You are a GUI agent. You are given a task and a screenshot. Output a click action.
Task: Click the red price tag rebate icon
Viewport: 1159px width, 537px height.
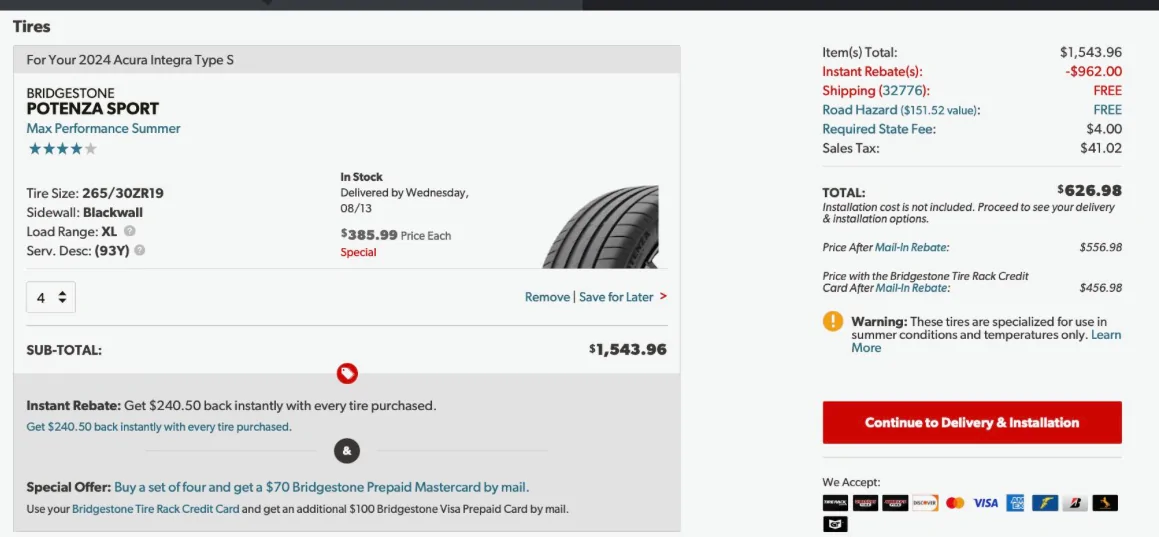point(347,374)
